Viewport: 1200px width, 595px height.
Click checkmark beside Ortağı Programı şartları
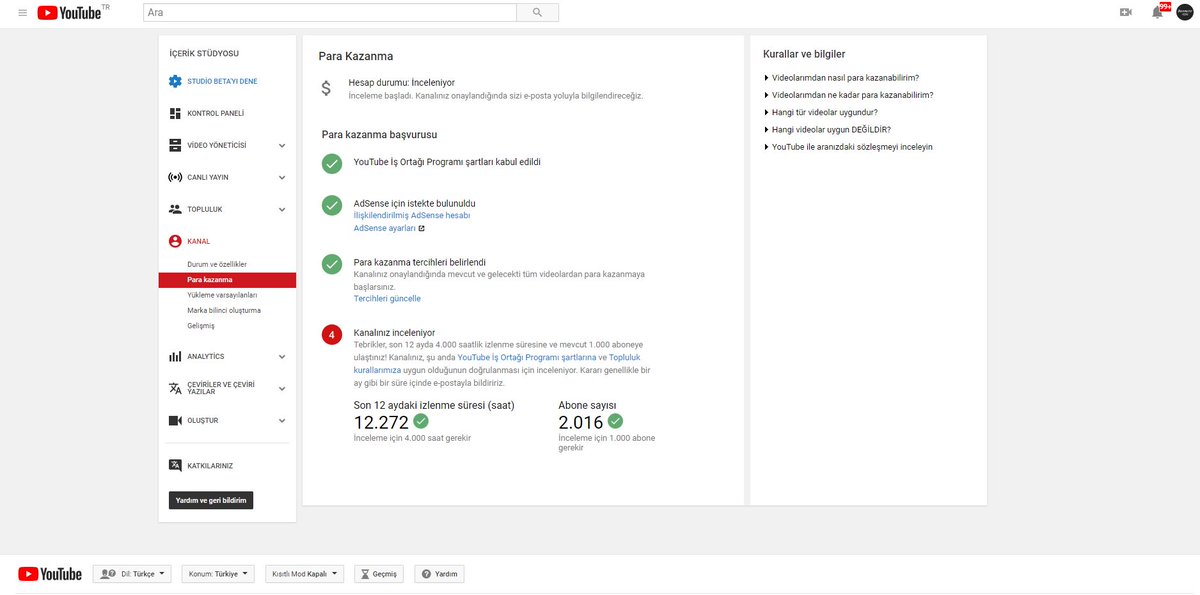tap(332, 164)
